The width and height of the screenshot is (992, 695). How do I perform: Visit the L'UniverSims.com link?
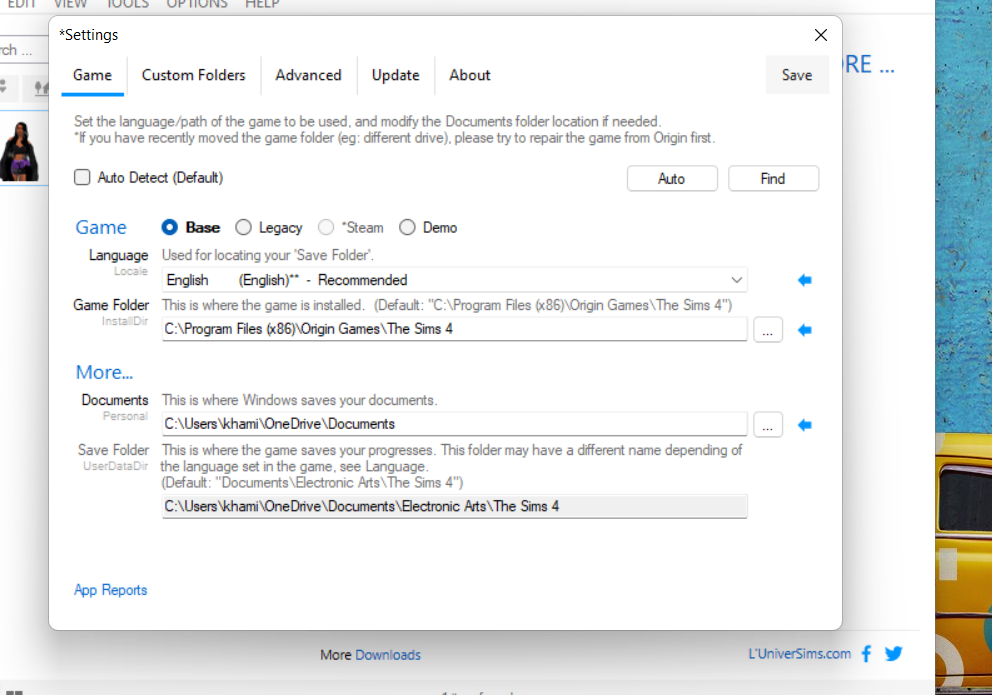click(800, 654)
